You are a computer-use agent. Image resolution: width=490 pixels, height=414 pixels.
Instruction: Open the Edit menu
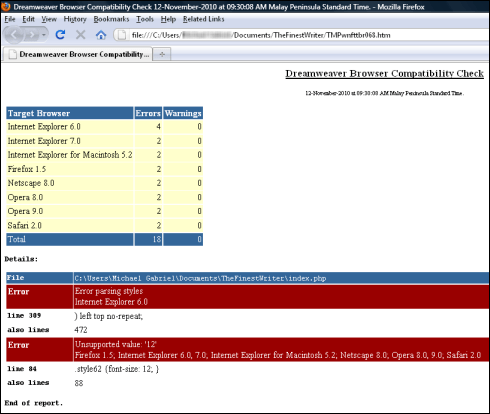(x=28, y=19)
